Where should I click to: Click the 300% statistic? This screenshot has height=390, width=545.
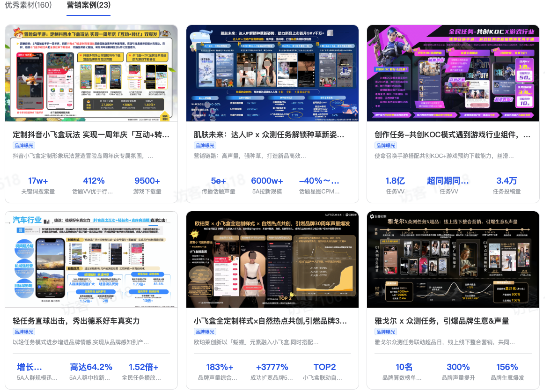tap(458, 367)
